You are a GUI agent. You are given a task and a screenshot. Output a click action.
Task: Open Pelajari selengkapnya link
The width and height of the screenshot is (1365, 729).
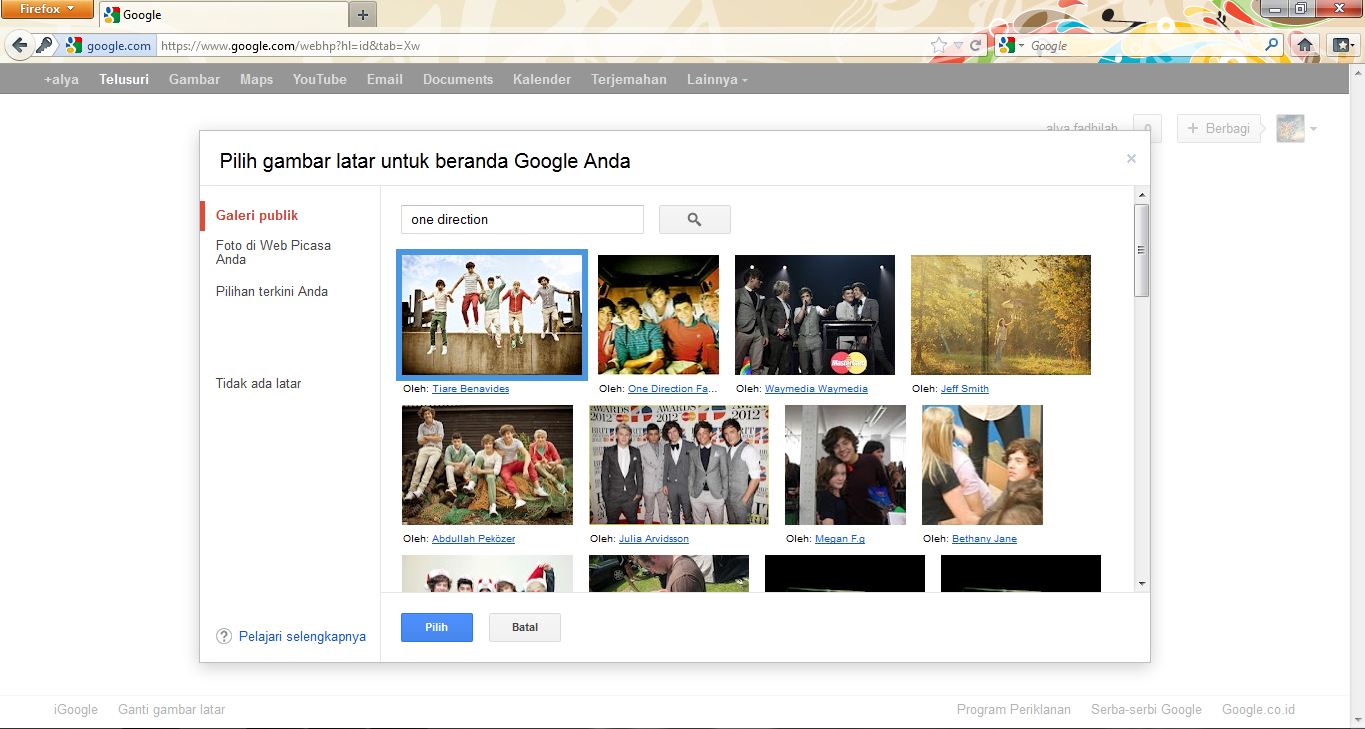point(302,636)
